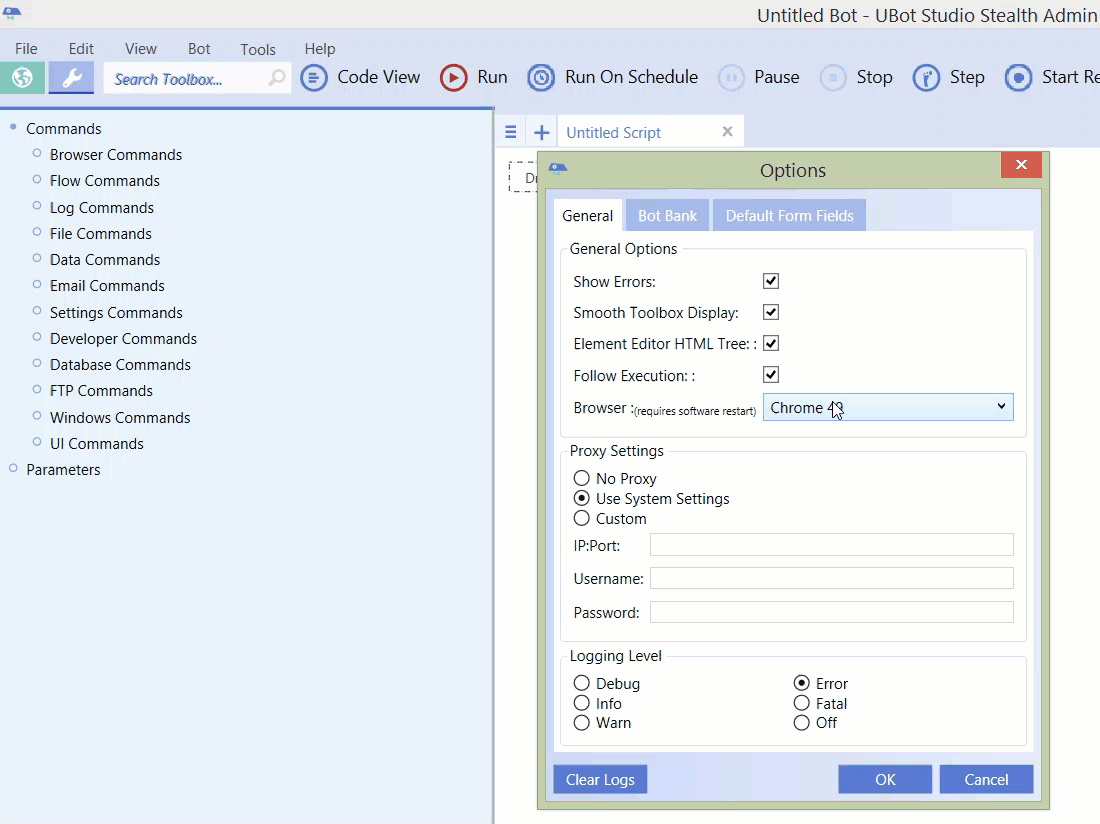The image size is (1100, 824).
Task: Close the Options dialog with red X
Action: [x=1021, y=165]
